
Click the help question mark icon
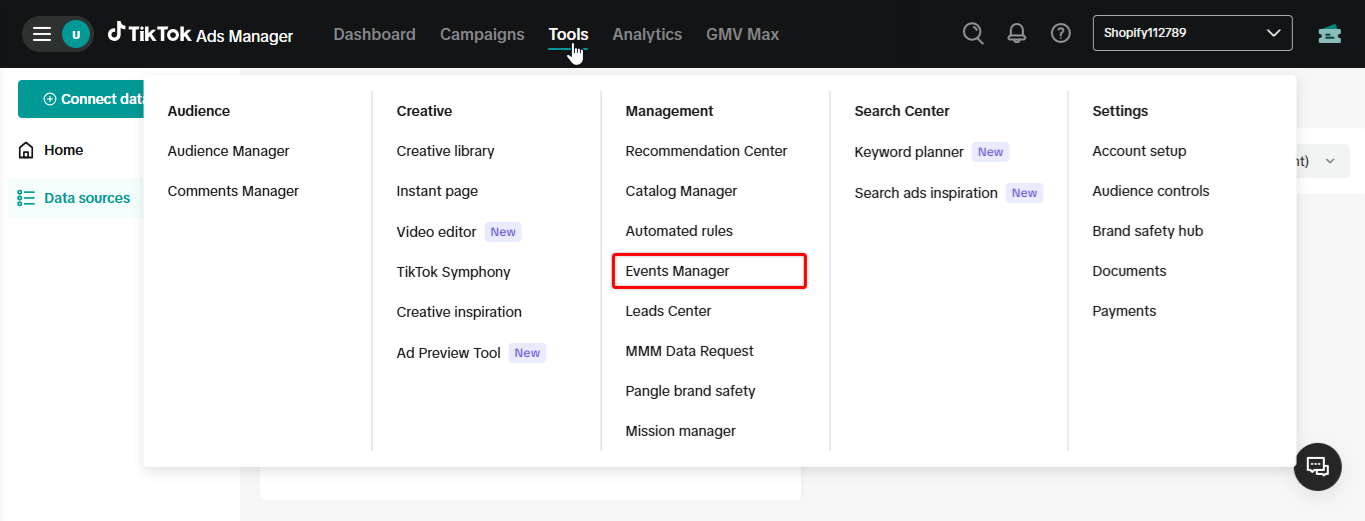click(1061, 33)
